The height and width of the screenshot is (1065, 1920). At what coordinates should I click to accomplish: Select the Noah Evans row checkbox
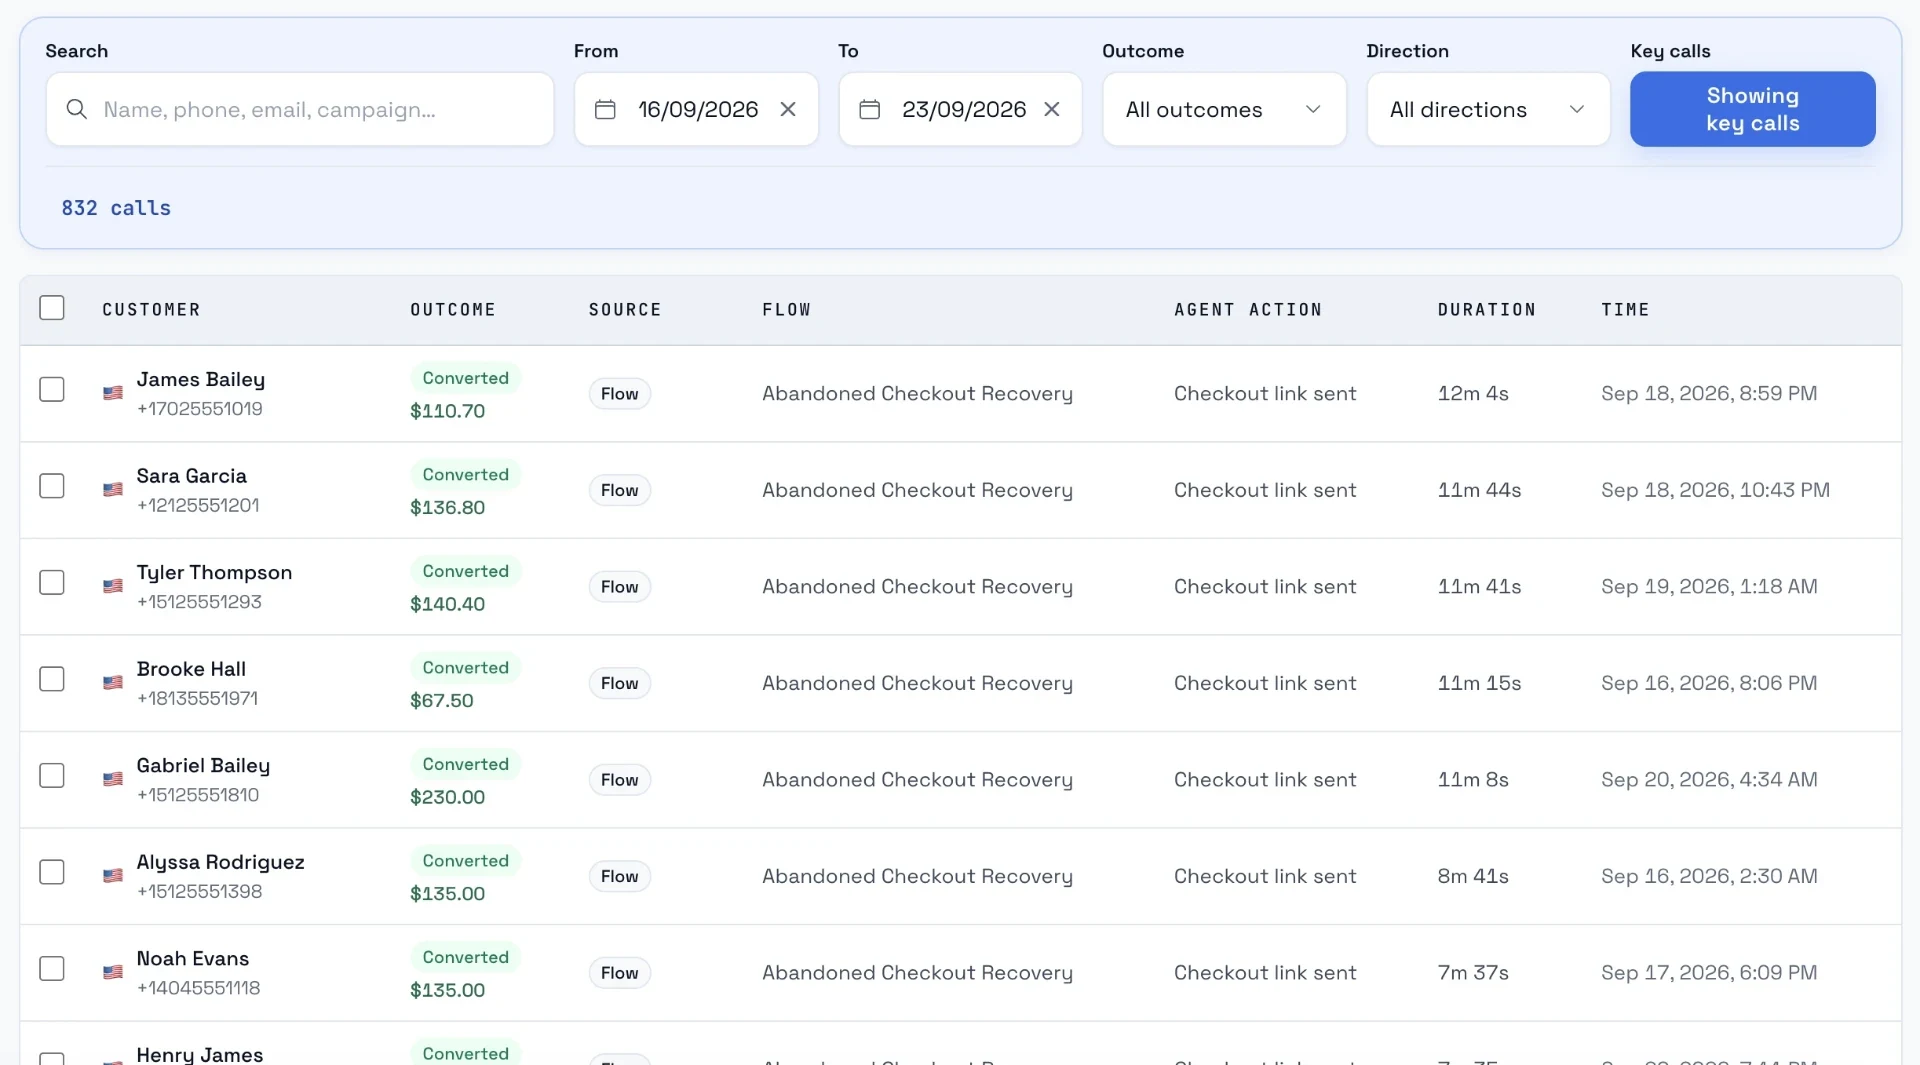pos(52,968)
